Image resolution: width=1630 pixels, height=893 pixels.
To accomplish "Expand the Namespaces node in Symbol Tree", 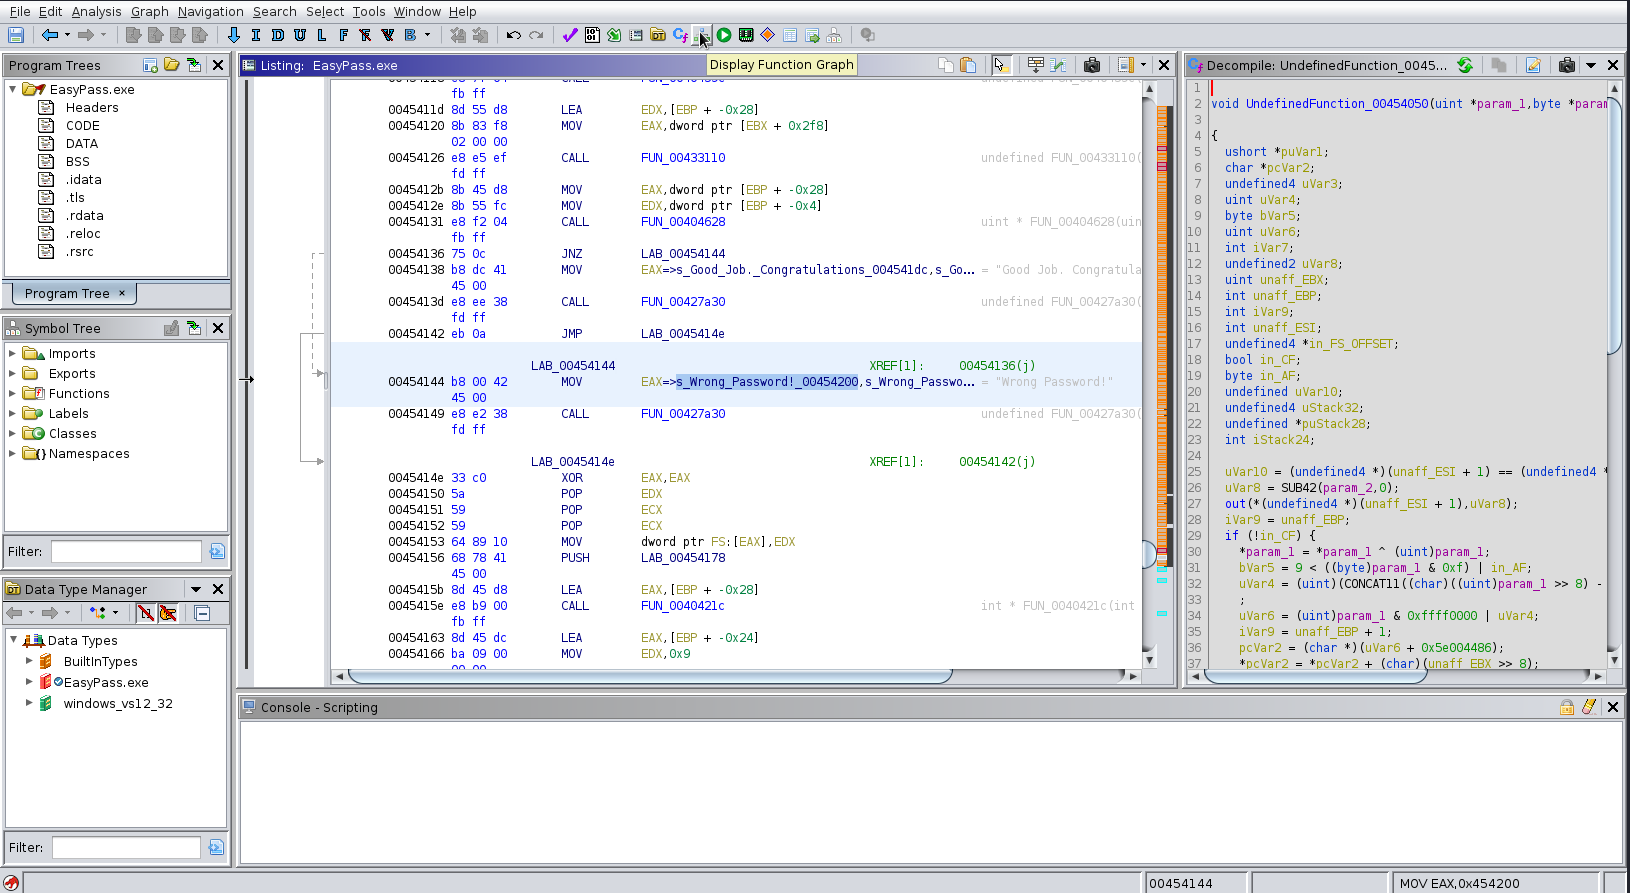I will [x=12, y=453].
